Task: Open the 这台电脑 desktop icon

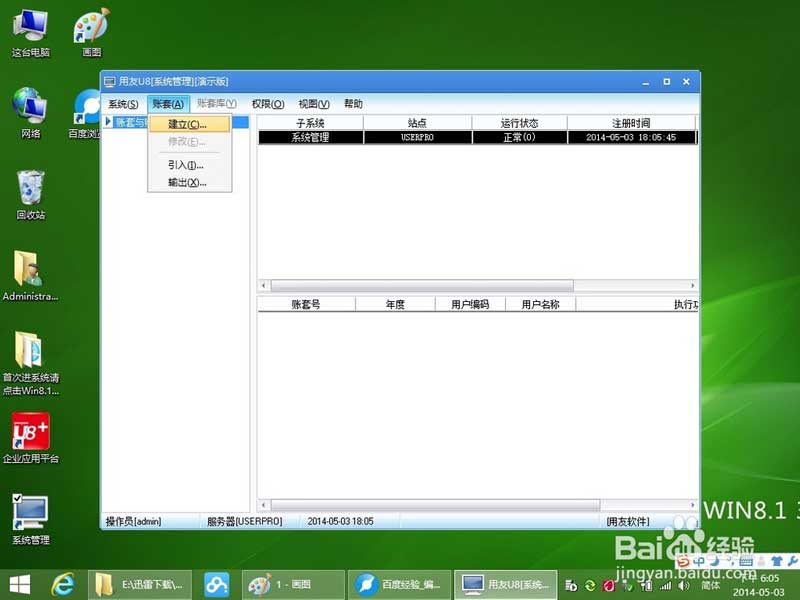Action: tap(31, 33)
